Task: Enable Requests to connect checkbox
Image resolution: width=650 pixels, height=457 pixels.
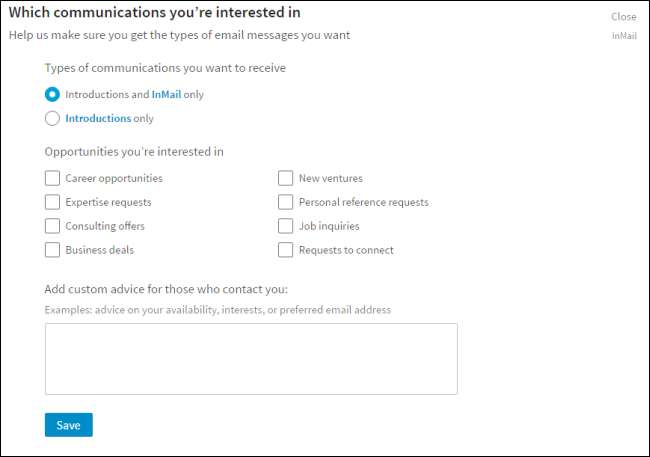Action: coord(286,250)
